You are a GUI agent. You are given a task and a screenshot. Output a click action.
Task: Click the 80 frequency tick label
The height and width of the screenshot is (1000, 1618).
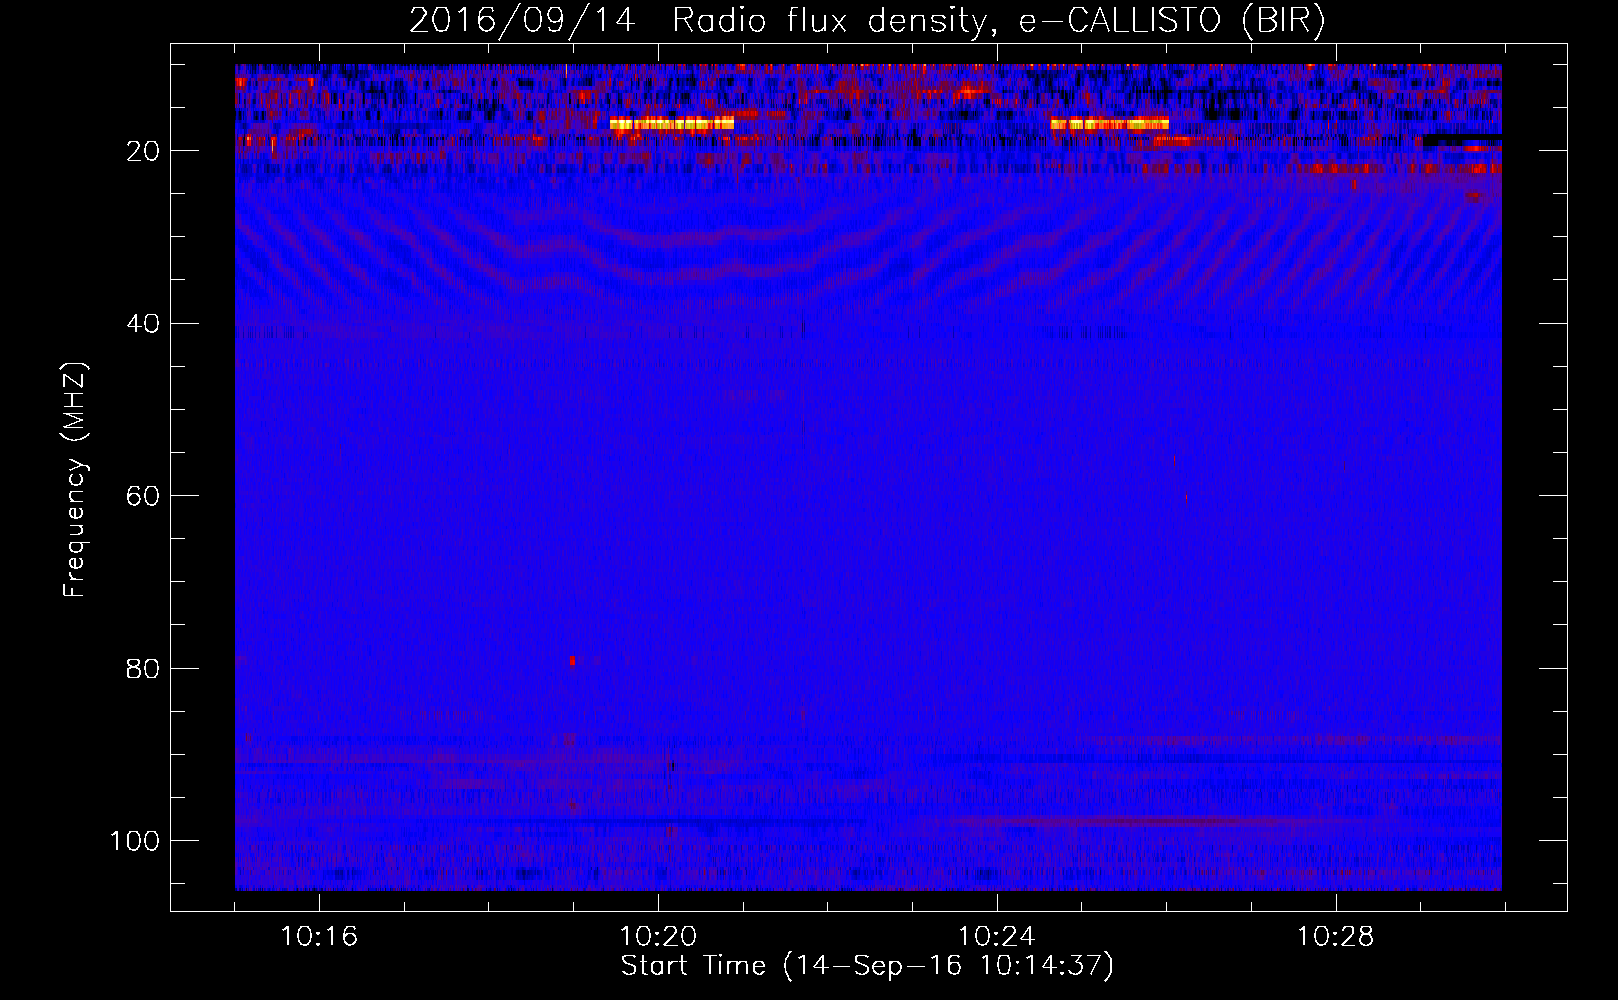point(144,668)
